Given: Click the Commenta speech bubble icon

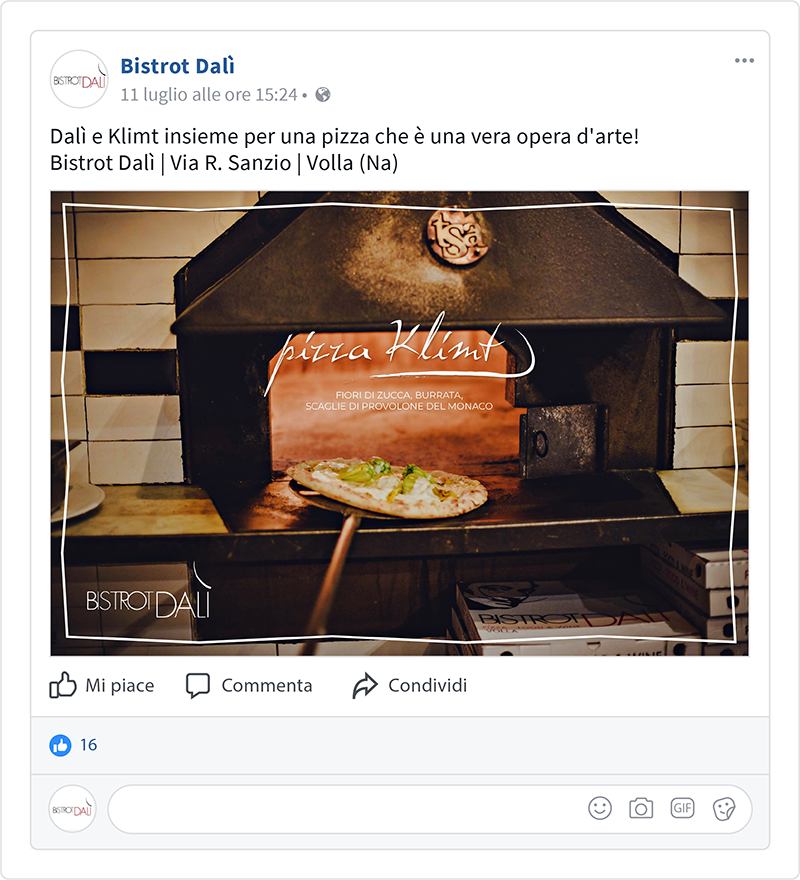Looking at the screenshot, I should (x=198, y=686).
